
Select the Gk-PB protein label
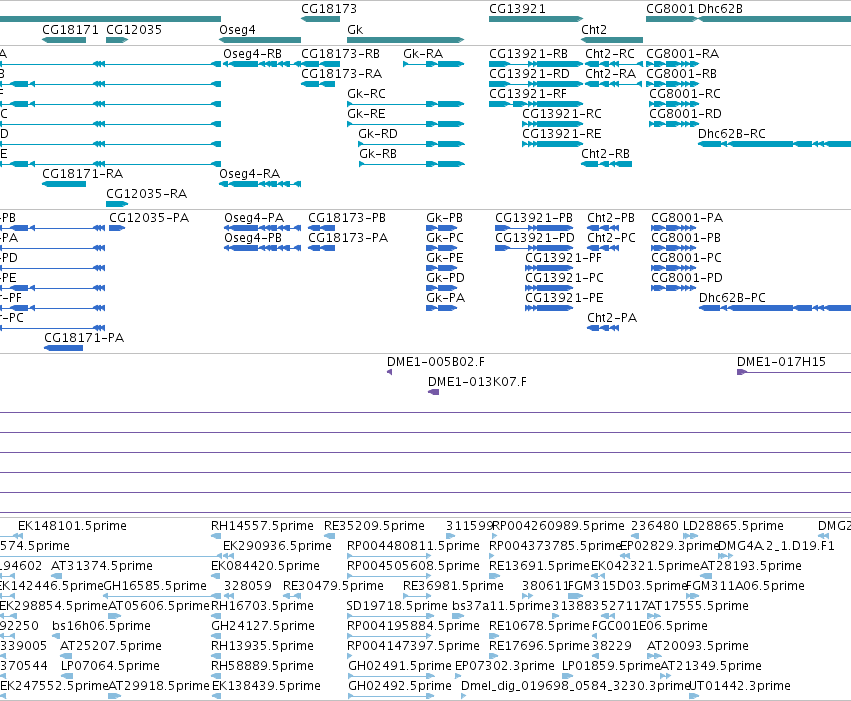(444, 218)
